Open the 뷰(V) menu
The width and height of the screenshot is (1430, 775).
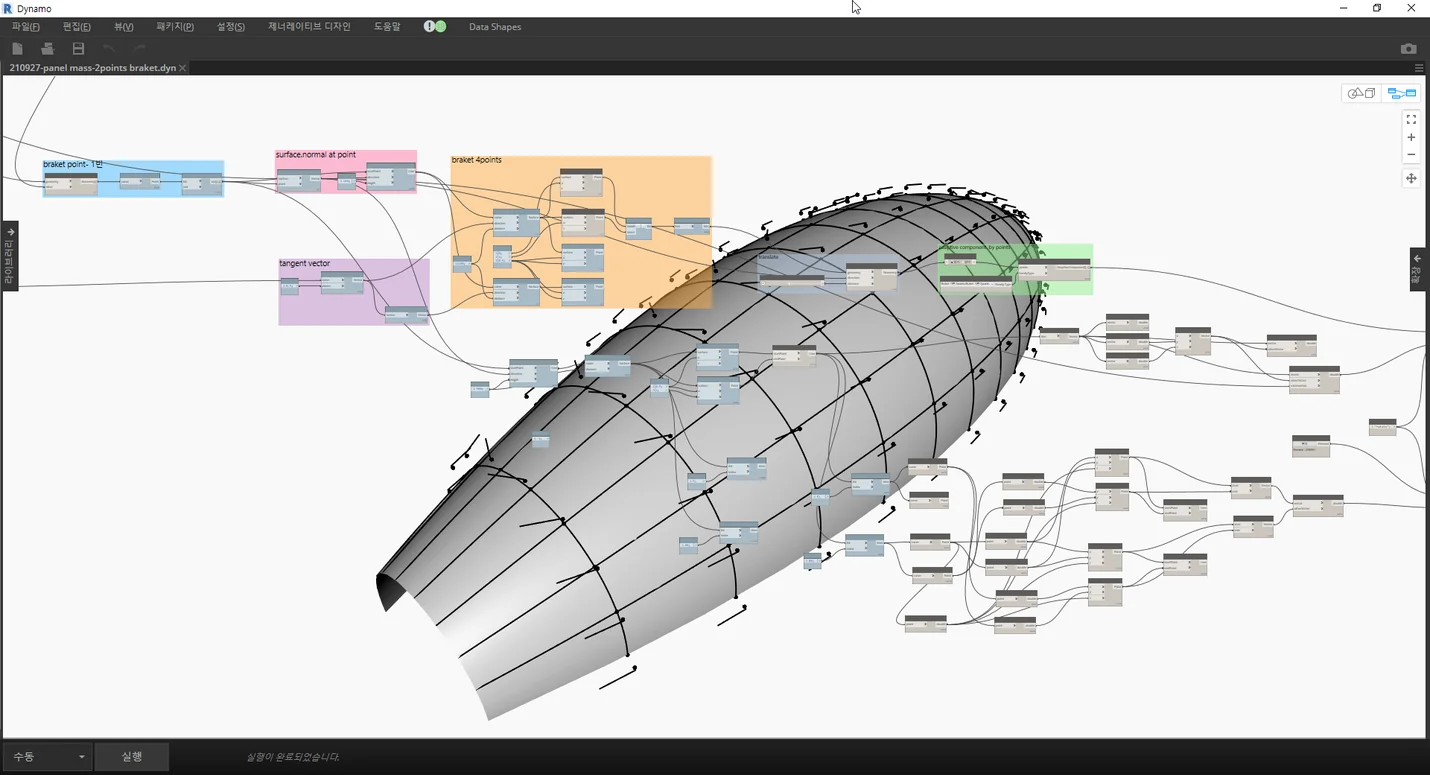pos(124,26)
